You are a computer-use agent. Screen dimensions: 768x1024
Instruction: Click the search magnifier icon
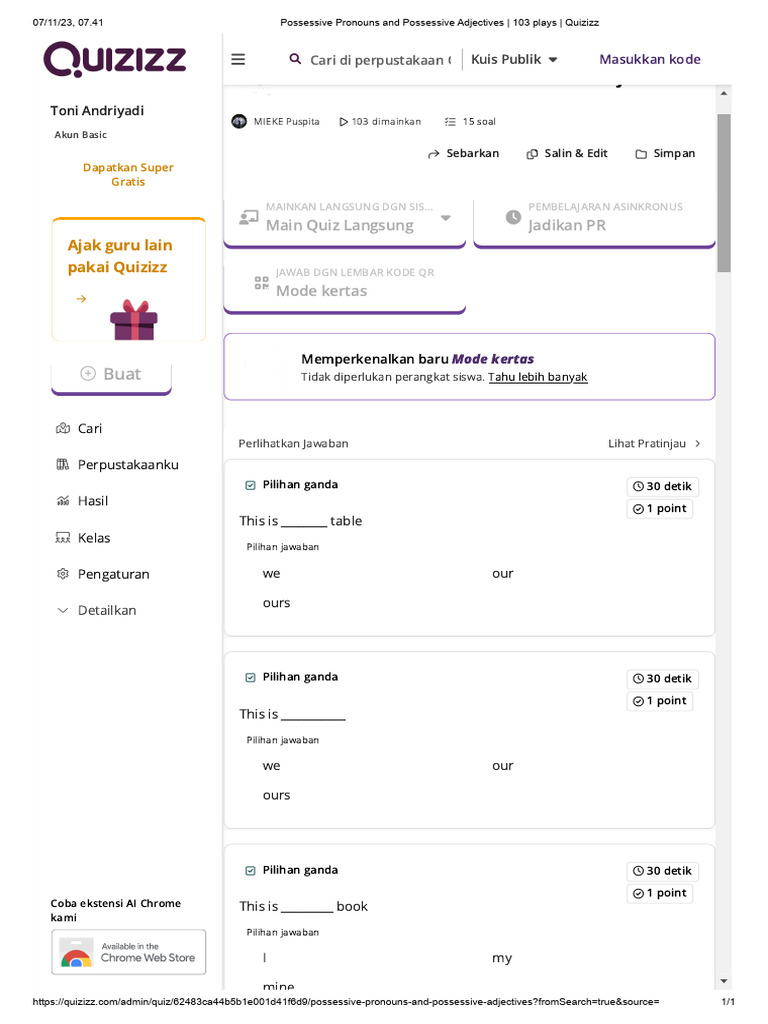295,59
